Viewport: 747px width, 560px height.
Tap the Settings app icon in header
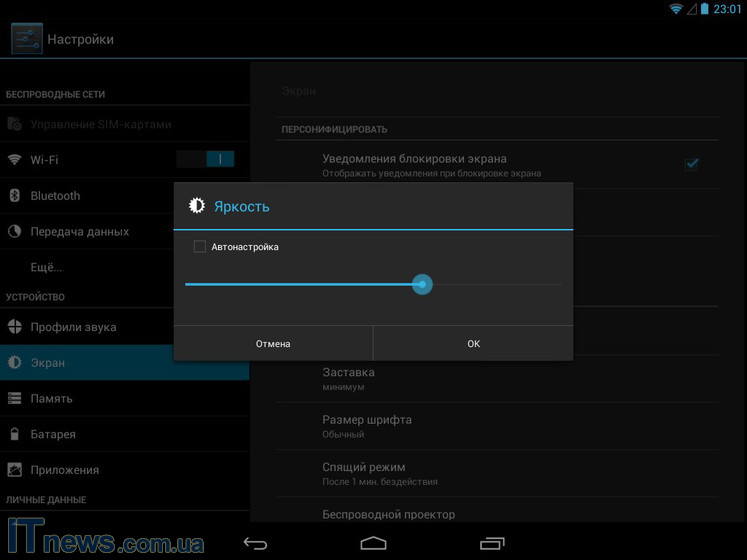[26, 39]
